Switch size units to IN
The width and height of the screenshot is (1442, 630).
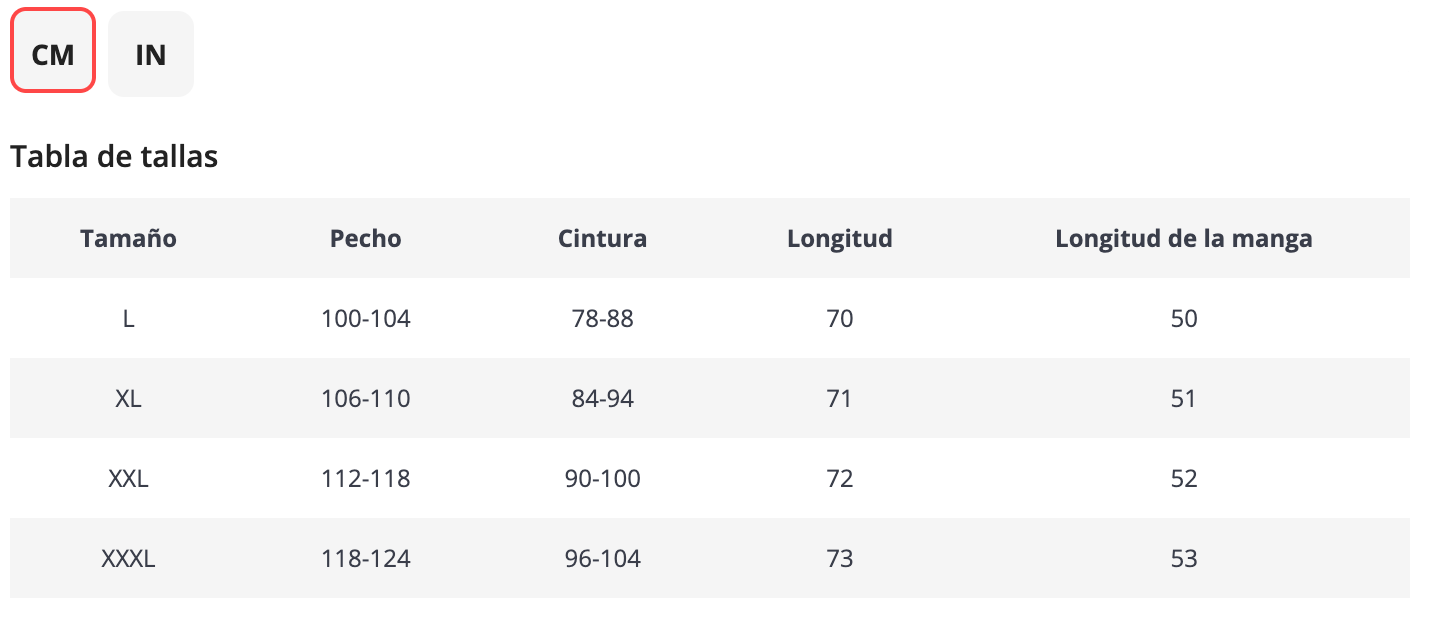tap(150, 54)
